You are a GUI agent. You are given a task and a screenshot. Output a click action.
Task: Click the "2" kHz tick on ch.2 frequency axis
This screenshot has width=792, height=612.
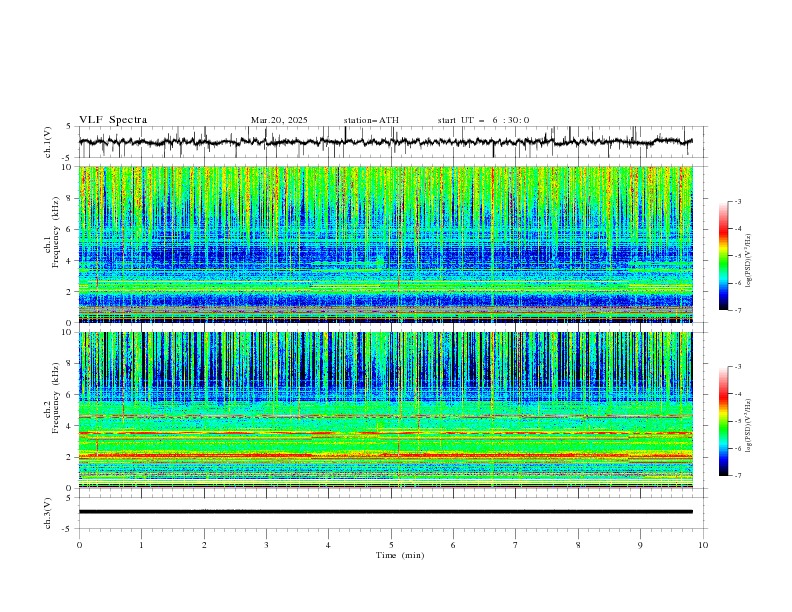coord(70,457)
